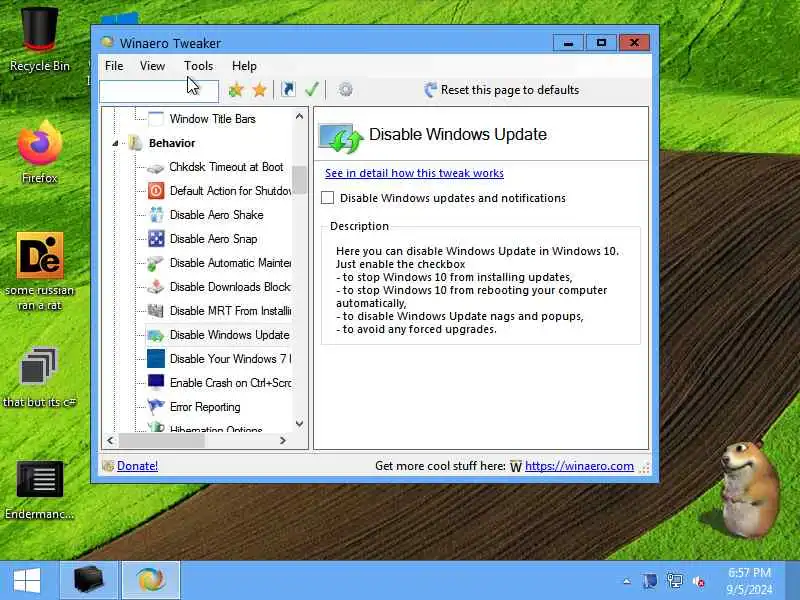Open the https://winaero.com link
This screenshot has height=600, width=800.
point(579,466)
